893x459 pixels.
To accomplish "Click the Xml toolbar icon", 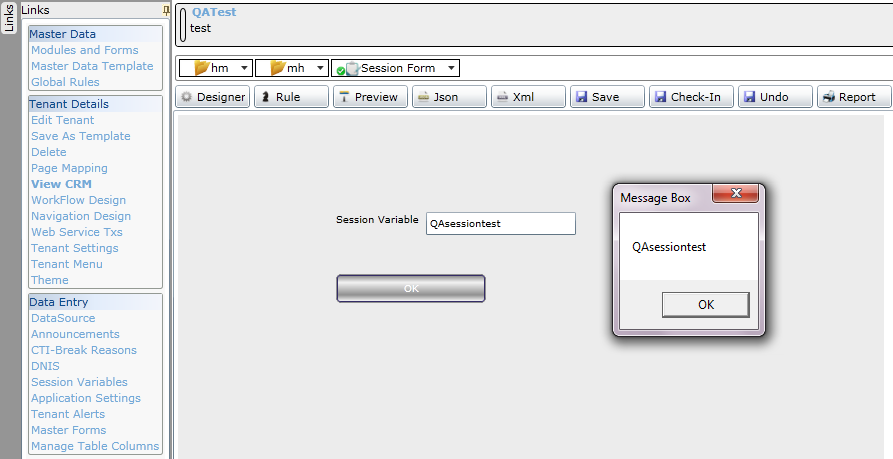I will (502, 97).
